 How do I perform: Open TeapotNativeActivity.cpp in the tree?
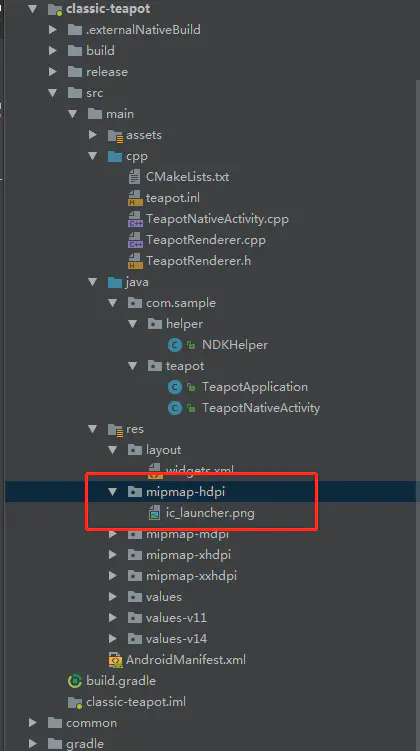pos(217,219)
